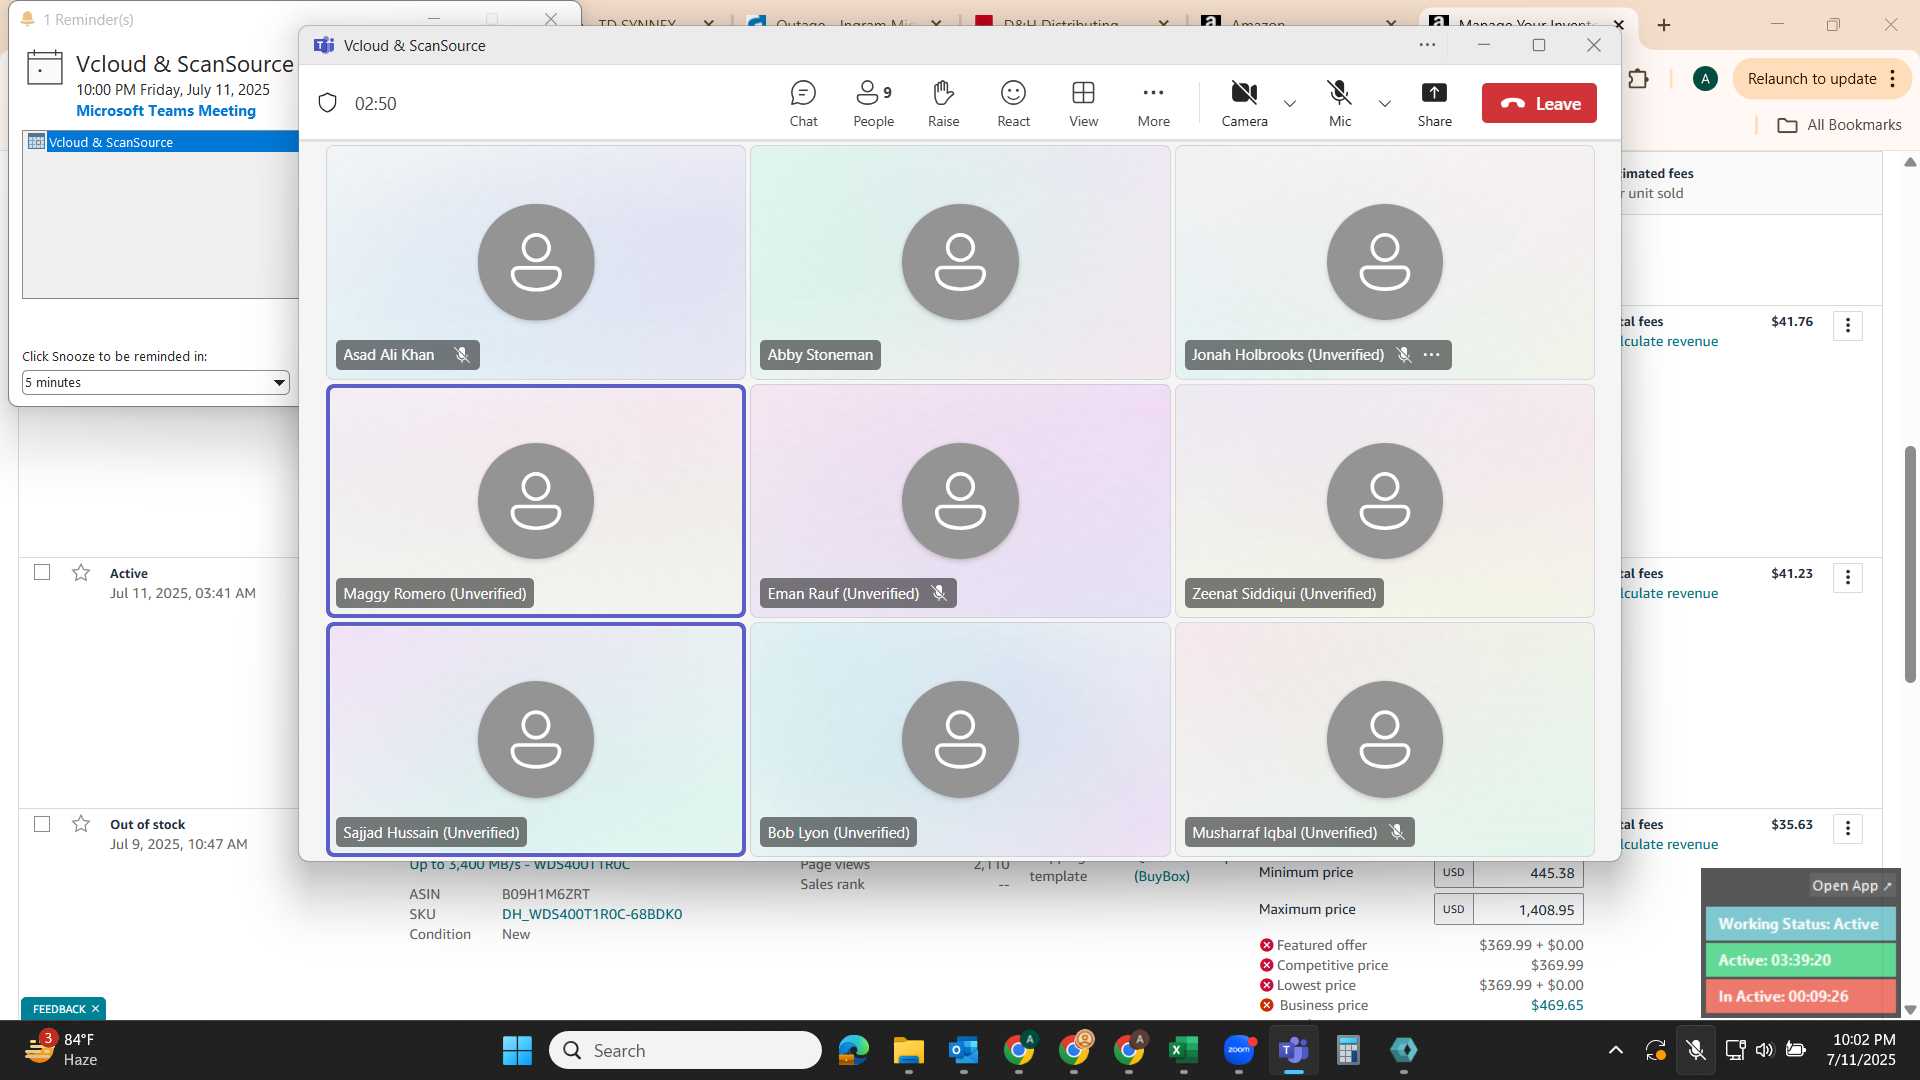The width and height of the screenshot is (1920, 1080).
Task: Open the React emoji menu
Action: 1013,104
